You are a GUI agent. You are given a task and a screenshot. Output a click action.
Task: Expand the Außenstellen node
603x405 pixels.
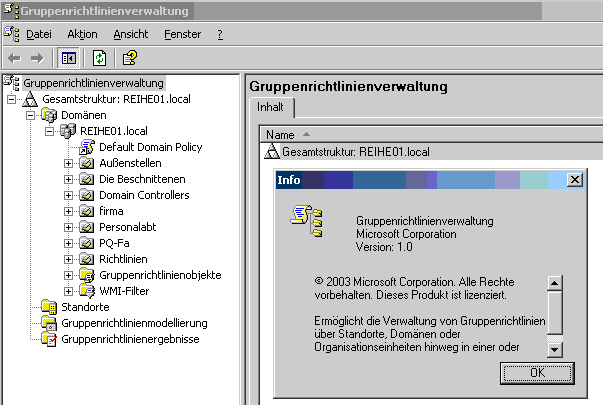click(68, 163)
